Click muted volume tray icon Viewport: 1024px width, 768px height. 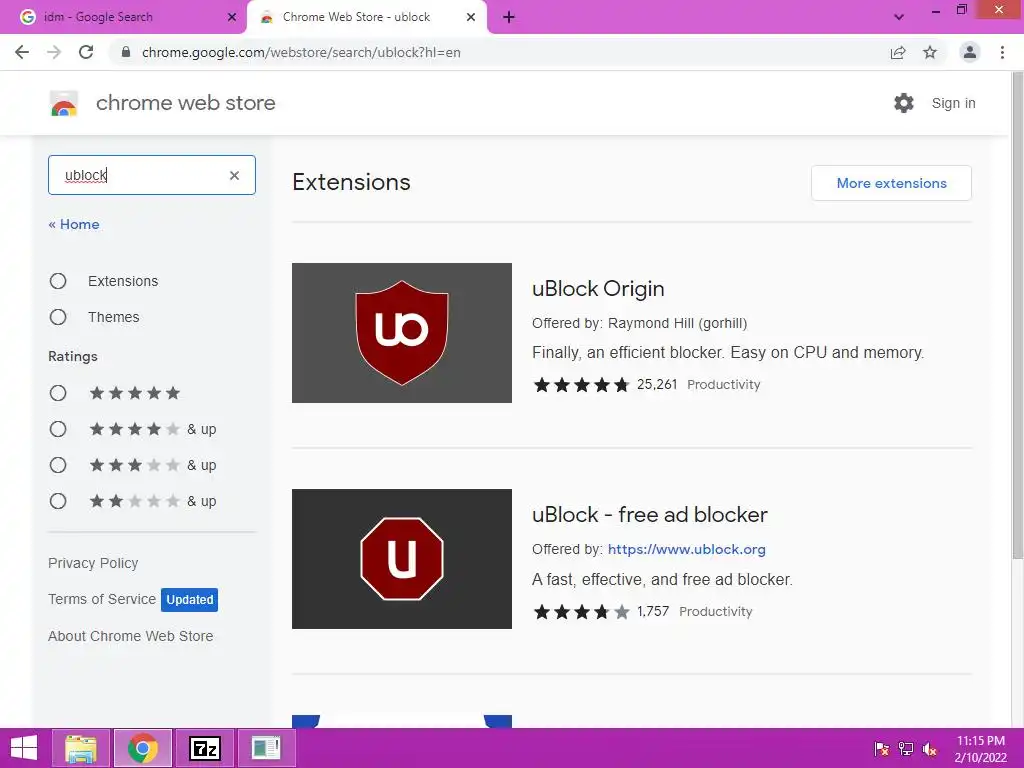tap(930, 749)
